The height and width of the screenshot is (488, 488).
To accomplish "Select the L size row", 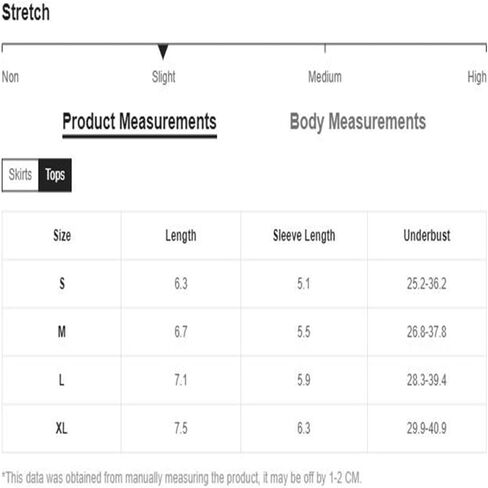I will point(244,380).
